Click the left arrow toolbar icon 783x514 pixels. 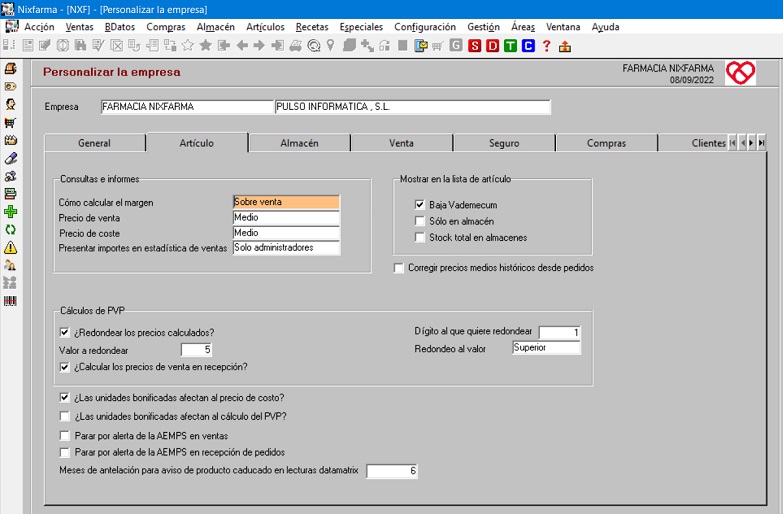242,46
